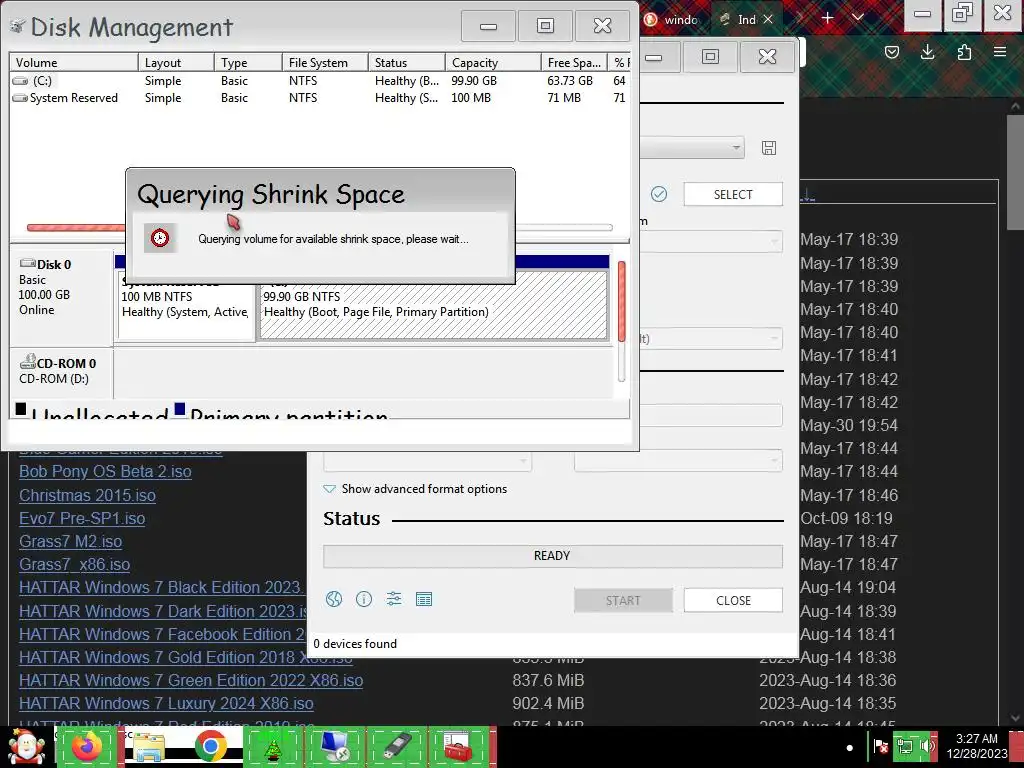Click the volume speaker tray icon
1024x768 pixels.
coord(927,746)
